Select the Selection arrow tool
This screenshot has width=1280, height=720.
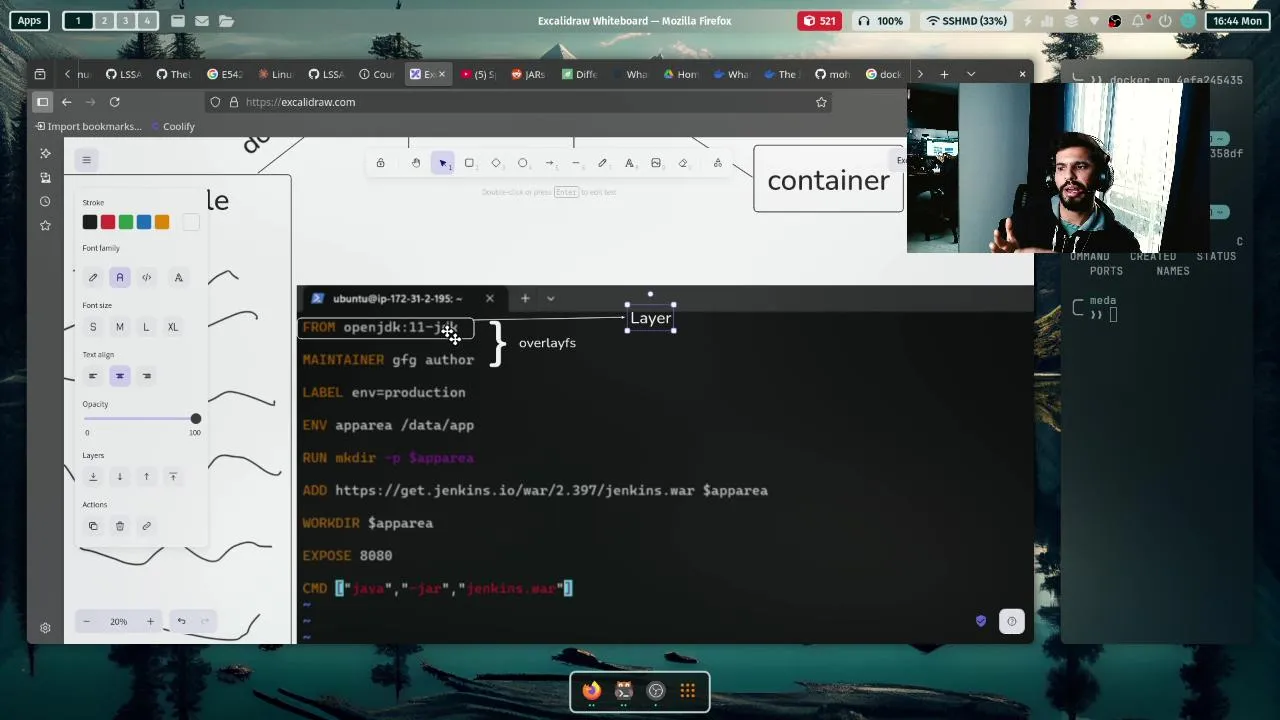[443, 163]
